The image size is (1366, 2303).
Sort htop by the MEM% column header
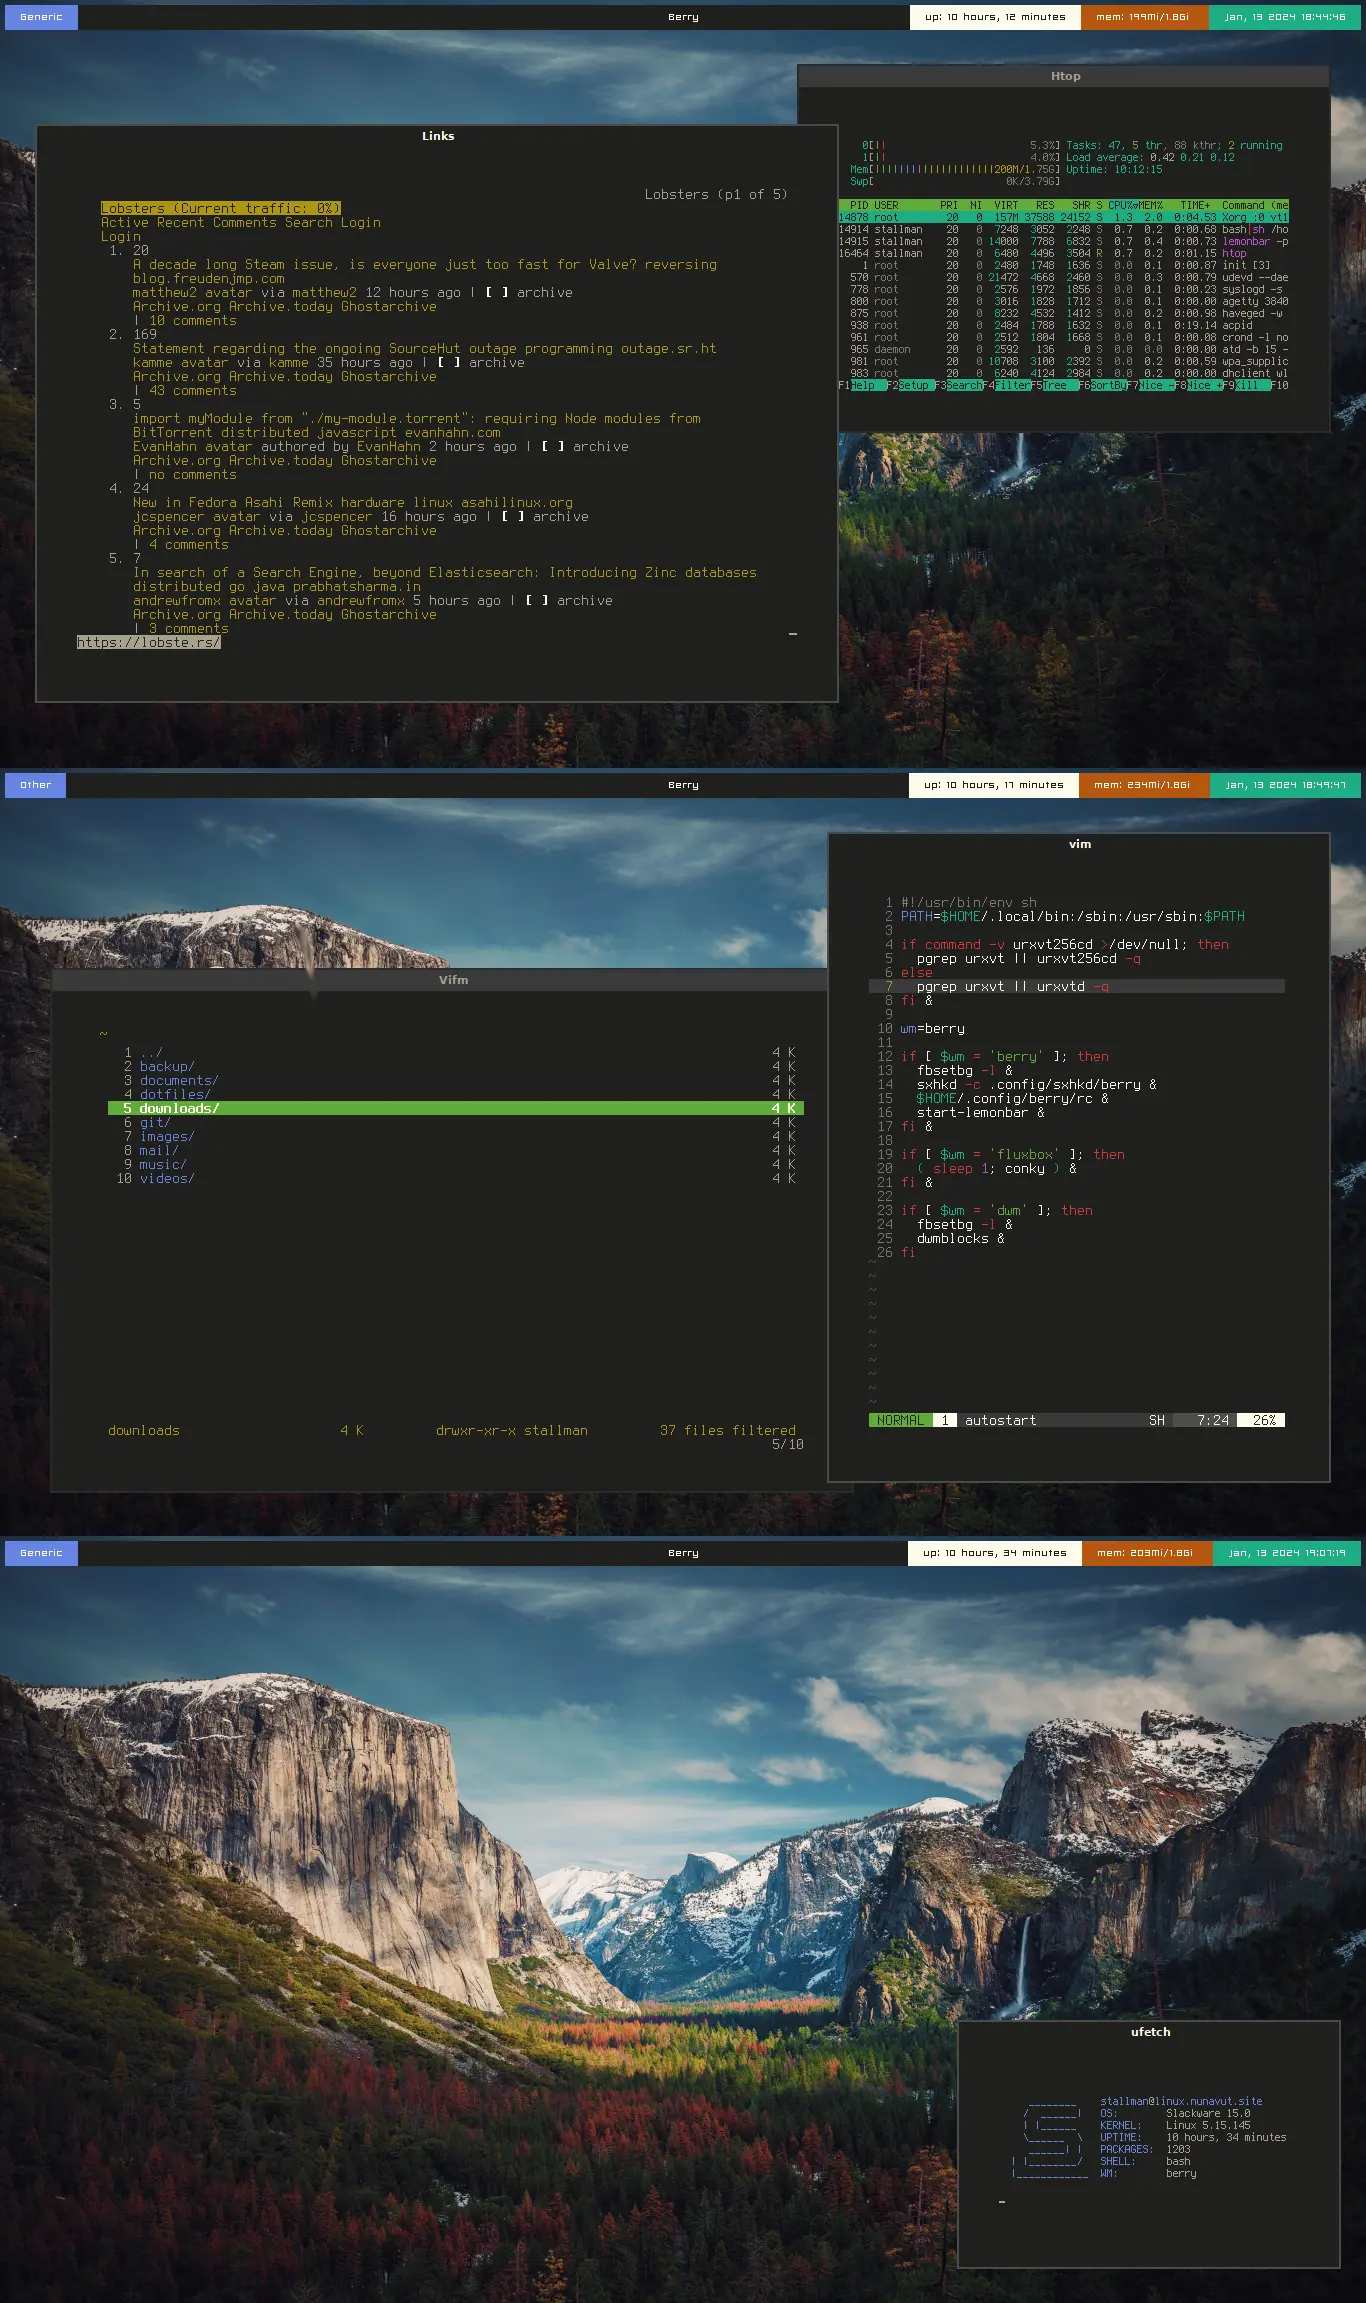(x=1151, y=205)
